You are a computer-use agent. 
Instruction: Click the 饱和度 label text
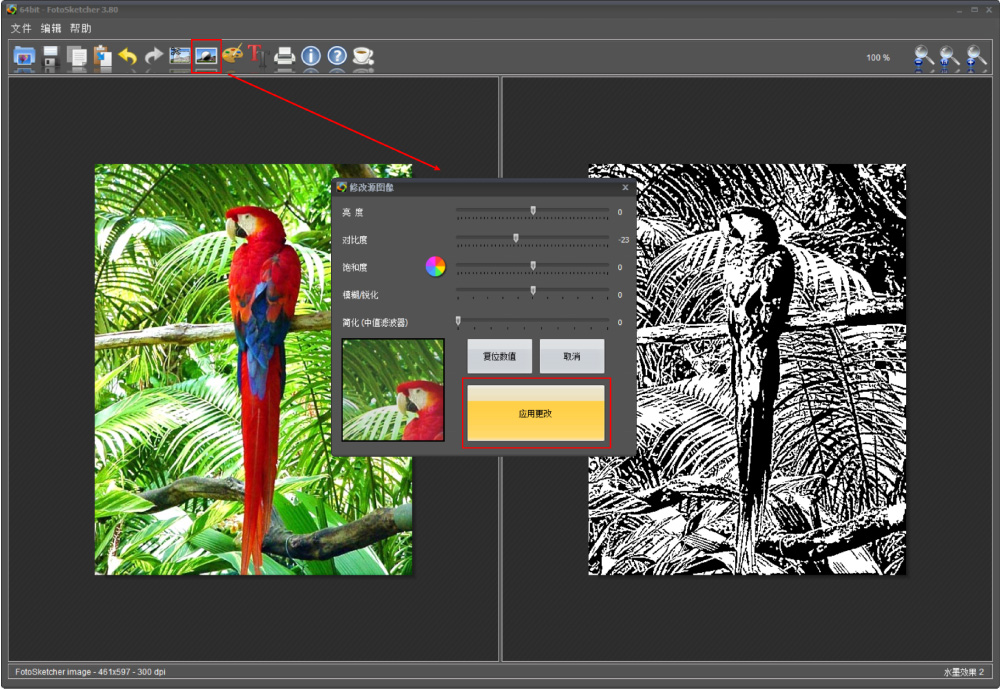[355, 267]
